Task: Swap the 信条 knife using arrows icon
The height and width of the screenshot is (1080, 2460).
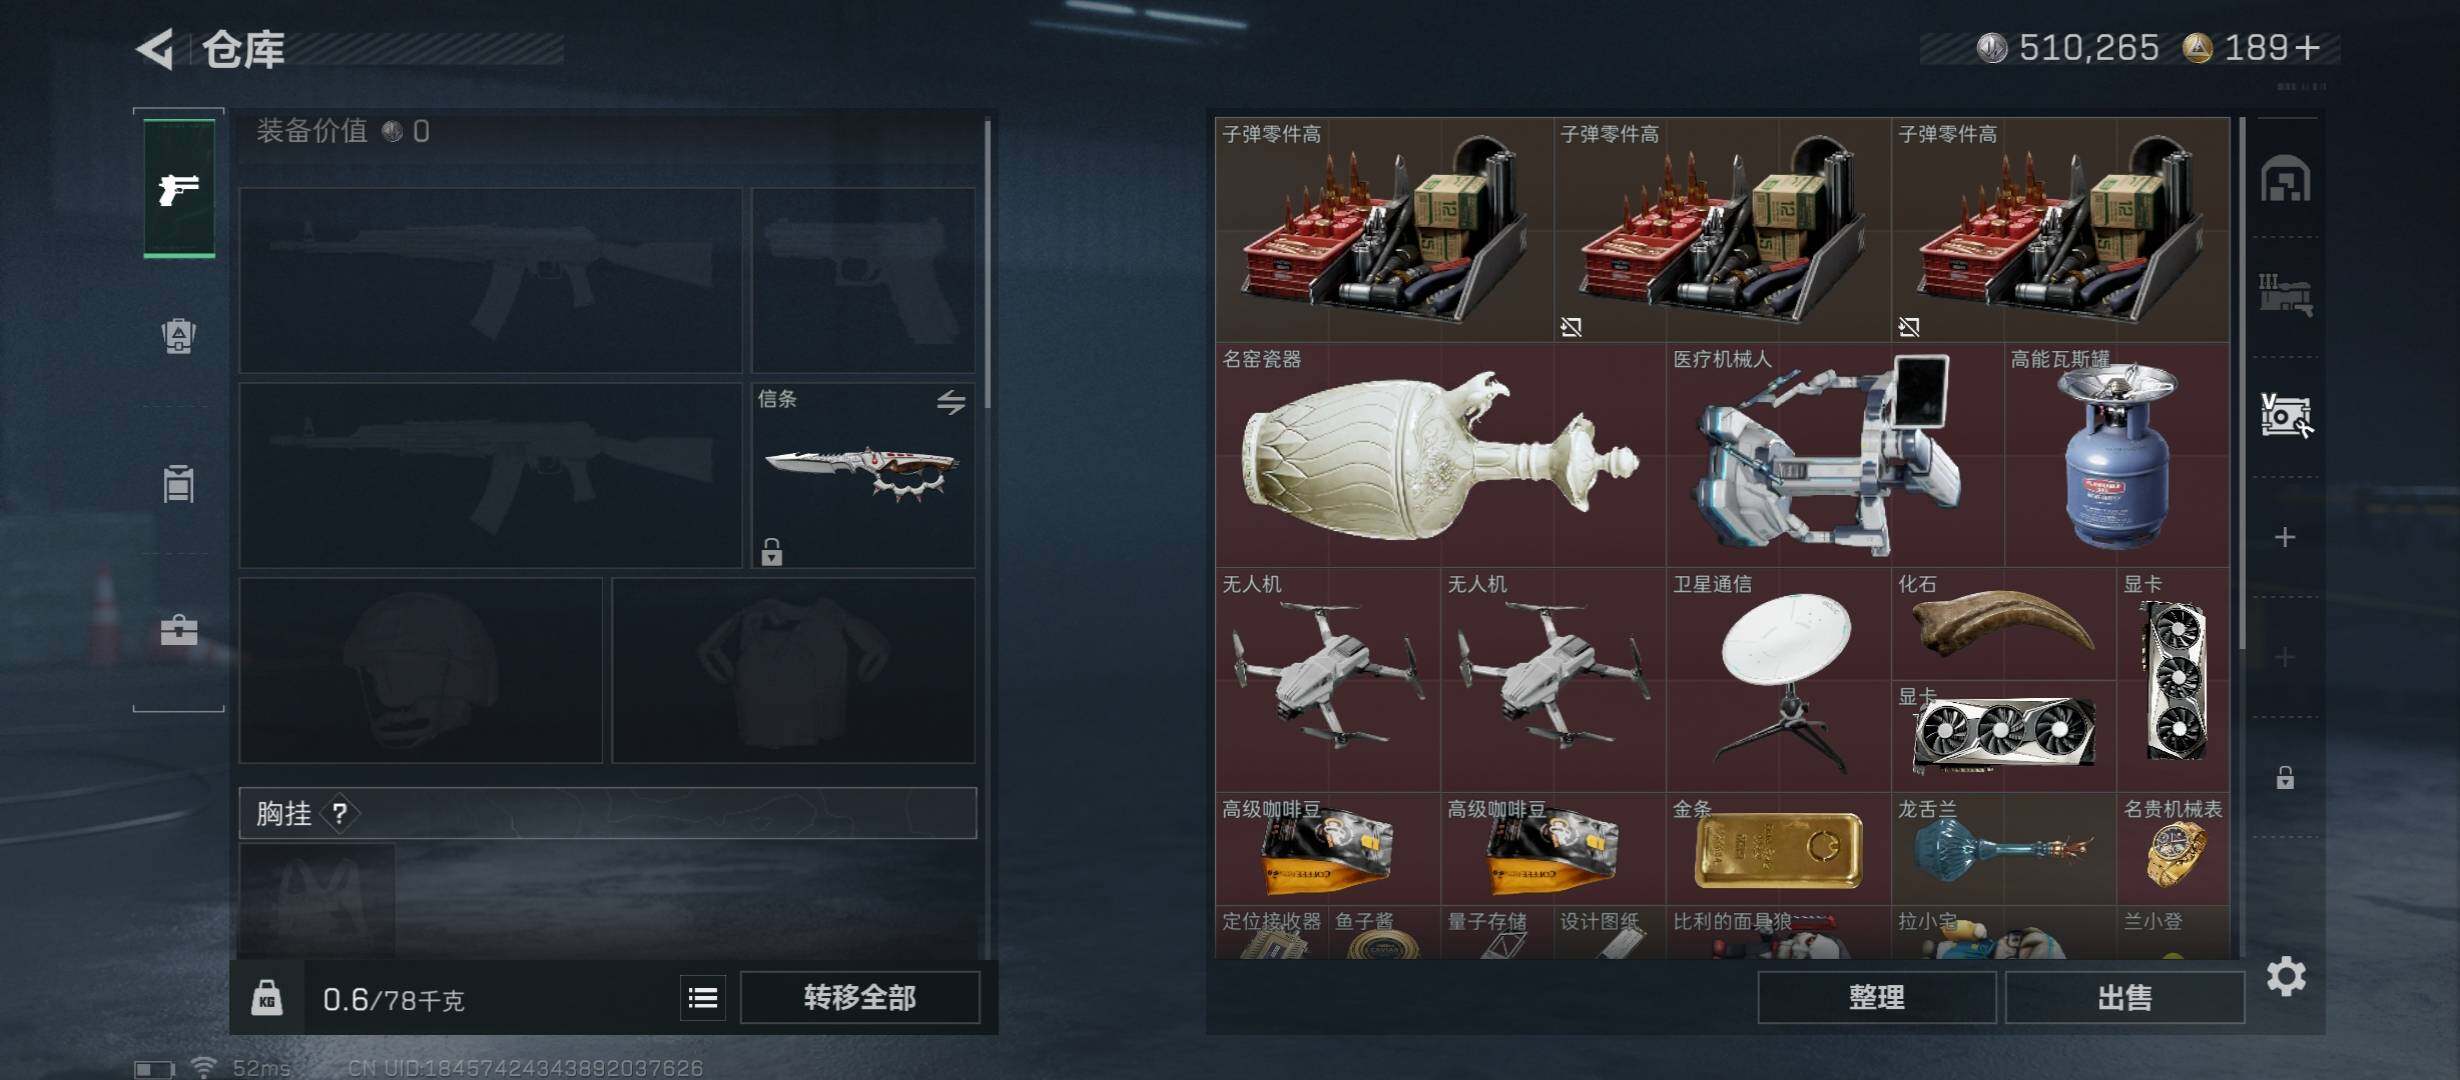Action: 951,402
